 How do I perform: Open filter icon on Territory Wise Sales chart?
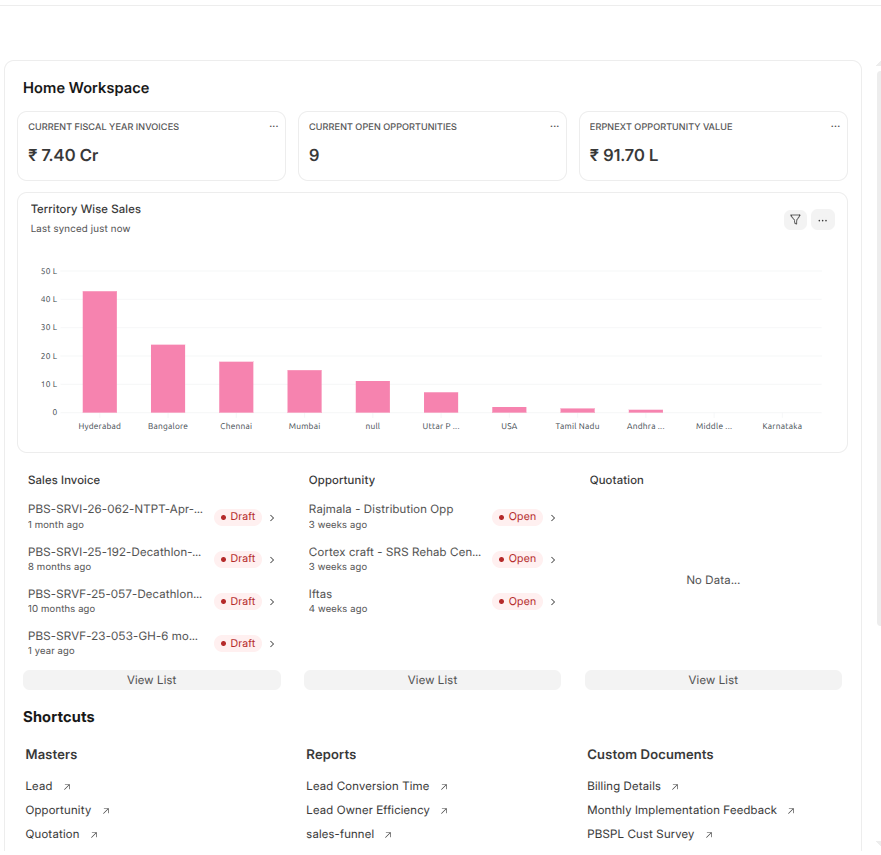(795, 220)
